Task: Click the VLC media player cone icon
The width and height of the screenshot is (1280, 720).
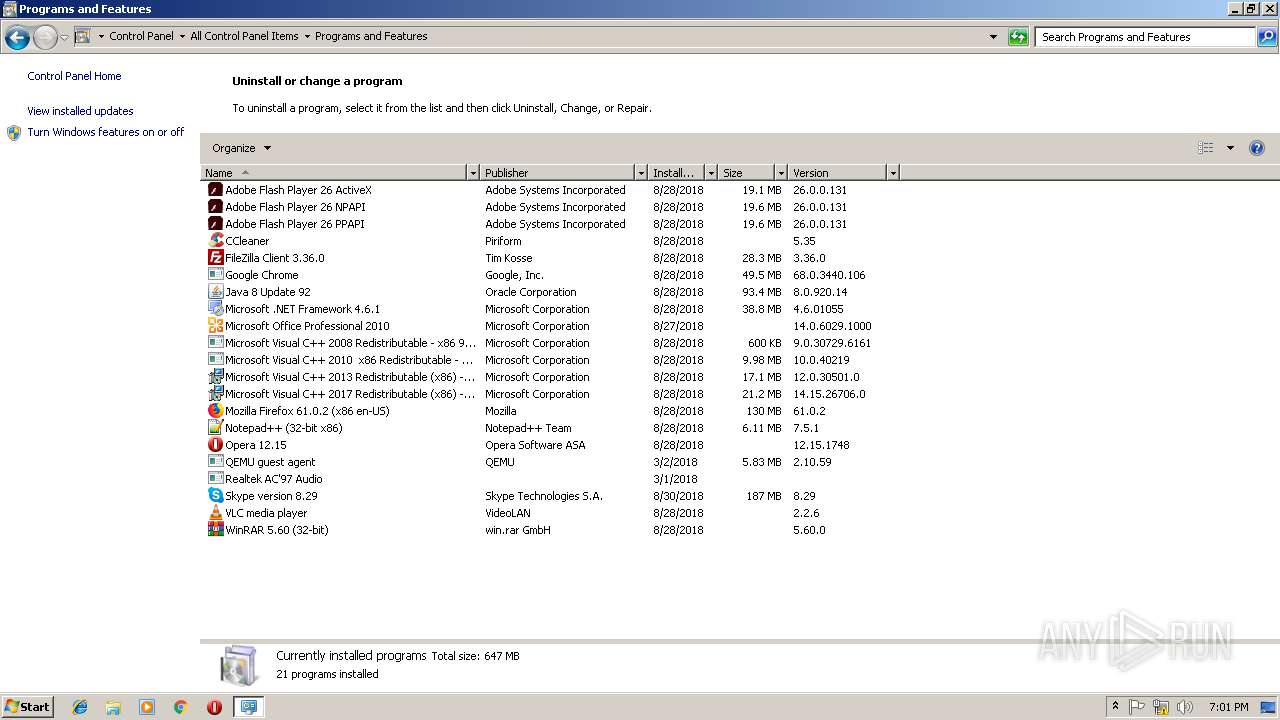Action: (215, 513)
